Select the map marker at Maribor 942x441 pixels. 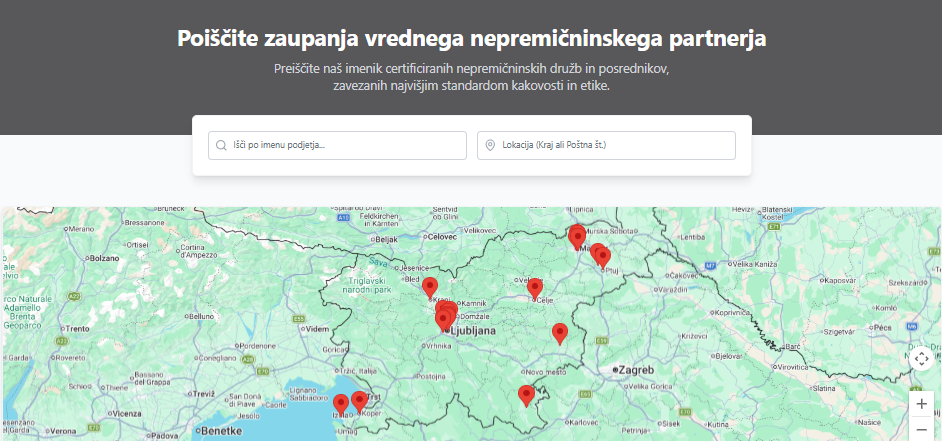point(577,236)
